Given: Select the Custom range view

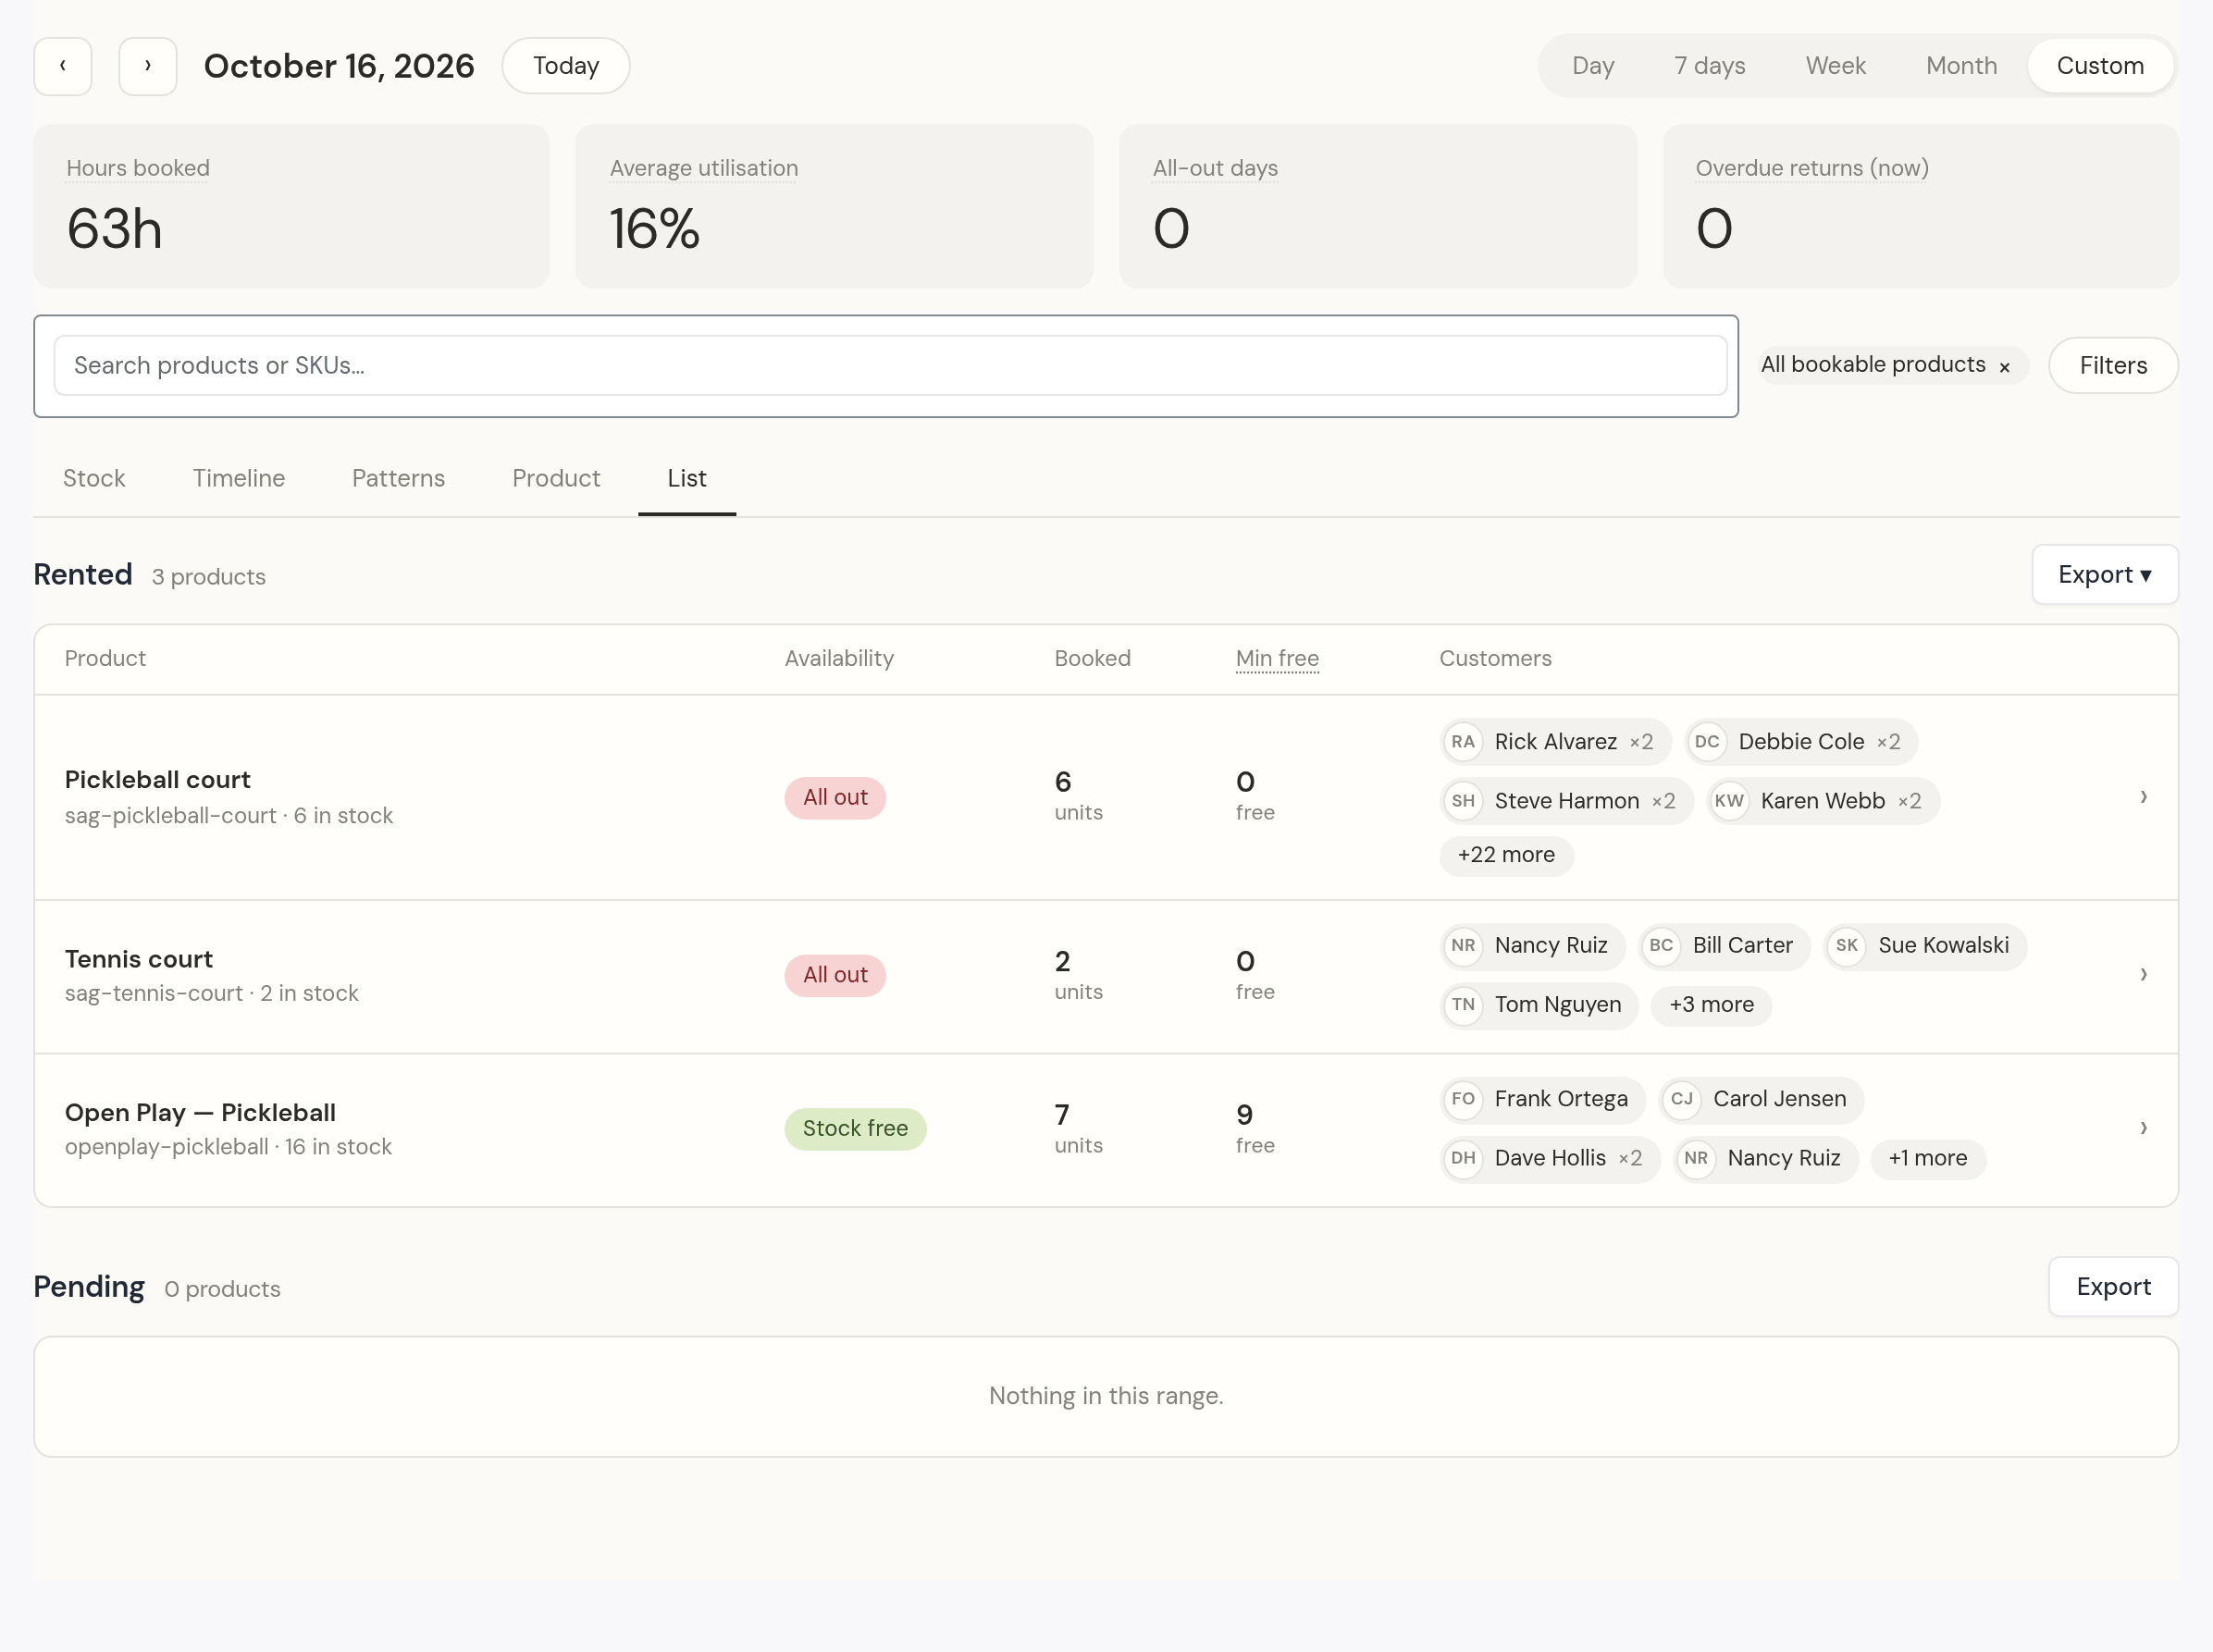Looking at the screenshot, I should coord(2100,66).
